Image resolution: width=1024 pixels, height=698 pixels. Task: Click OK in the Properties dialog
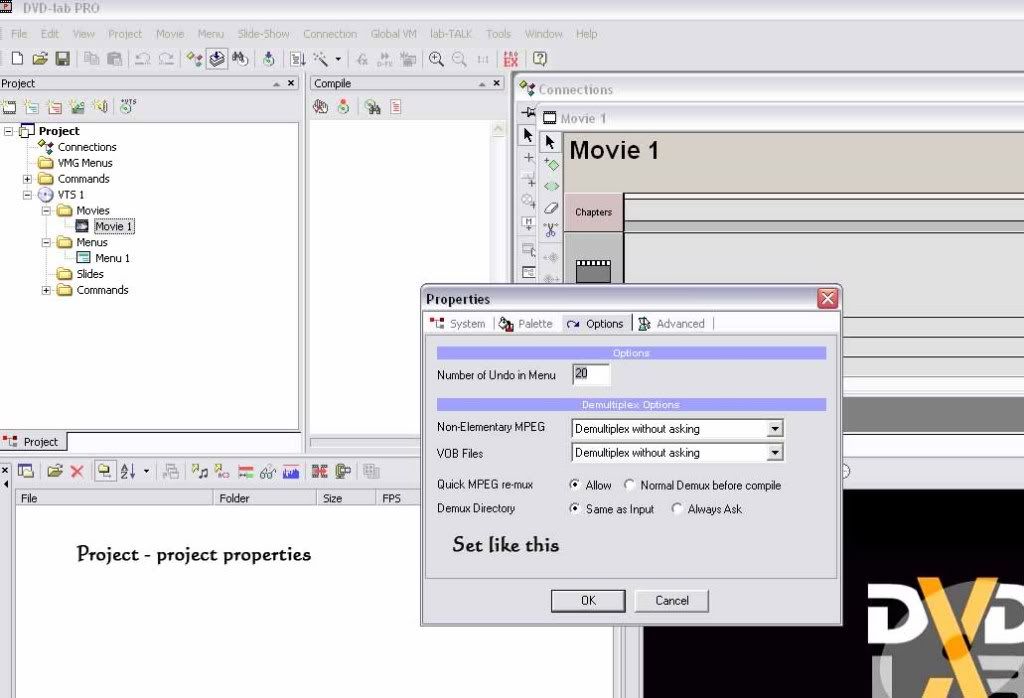(x=588, y=601)
